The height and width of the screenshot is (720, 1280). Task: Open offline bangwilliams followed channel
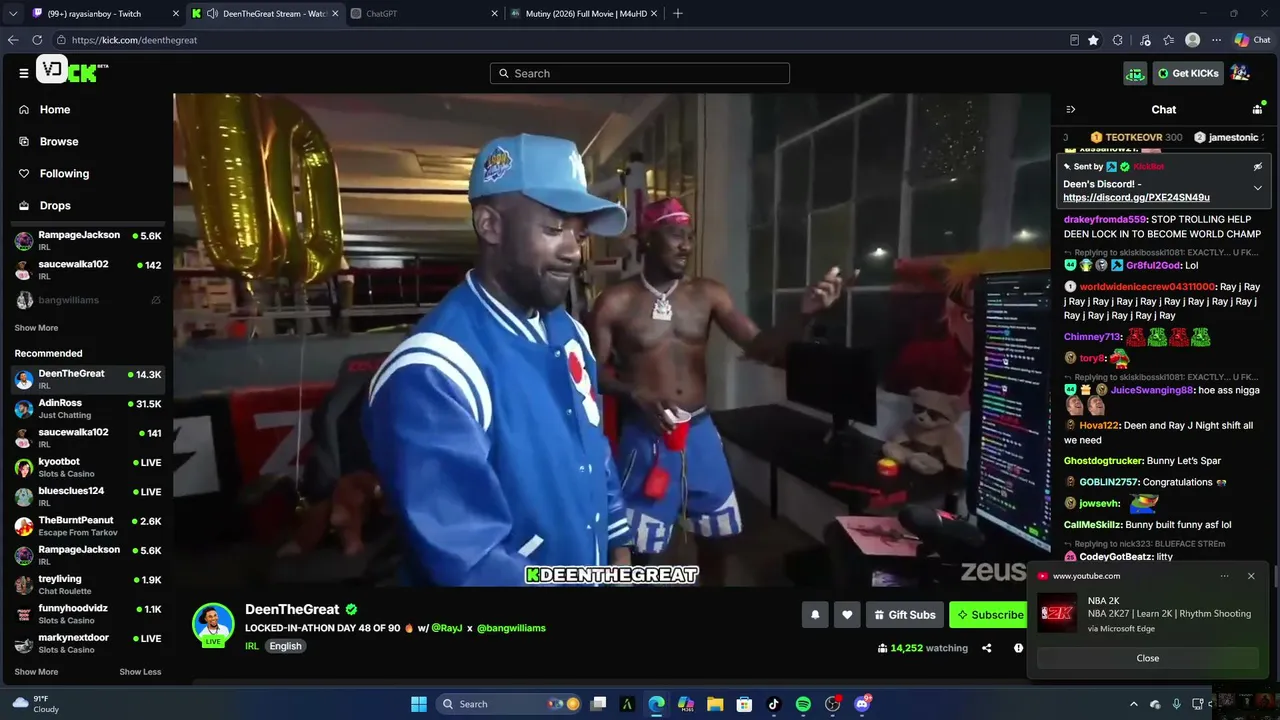88,300
